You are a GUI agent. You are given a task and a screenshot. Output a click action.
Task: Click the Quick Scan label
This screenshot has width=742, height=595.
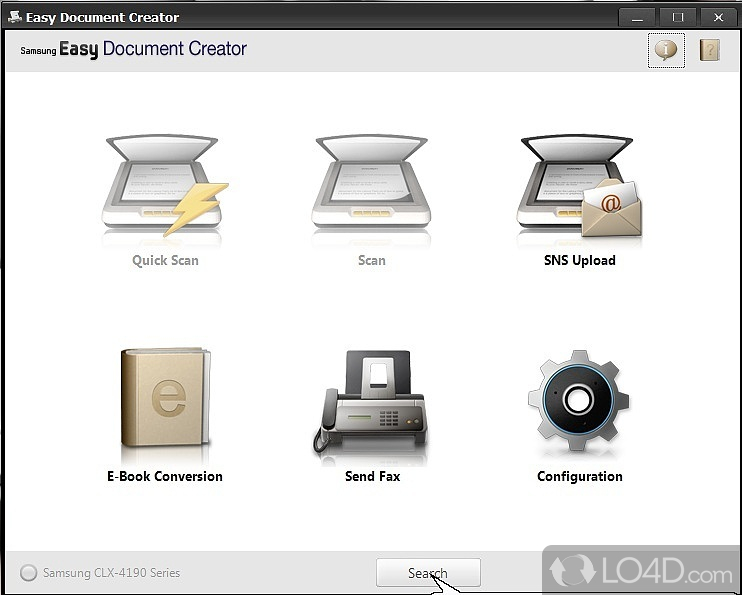click(165, 260)
